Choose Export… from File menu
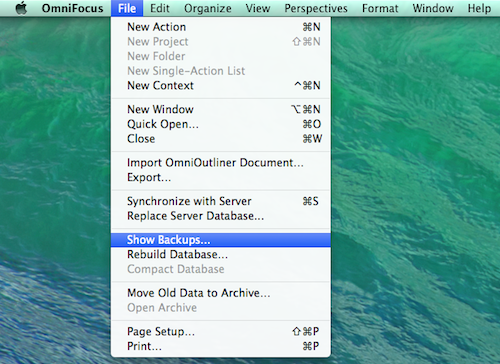 [x=221, y=177]
